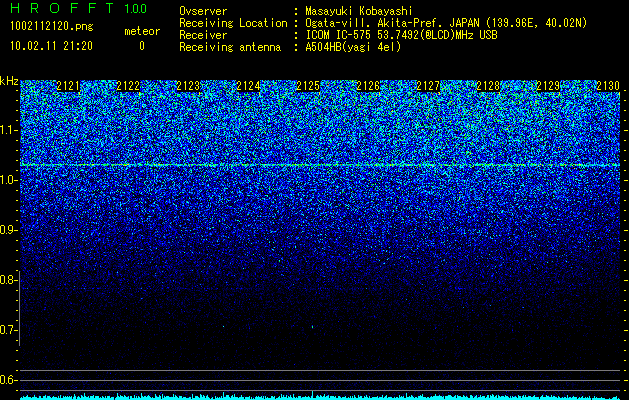Click the 1.1 kHz frequency axis label
Viewport: 629px width, 400px height.
8,130
